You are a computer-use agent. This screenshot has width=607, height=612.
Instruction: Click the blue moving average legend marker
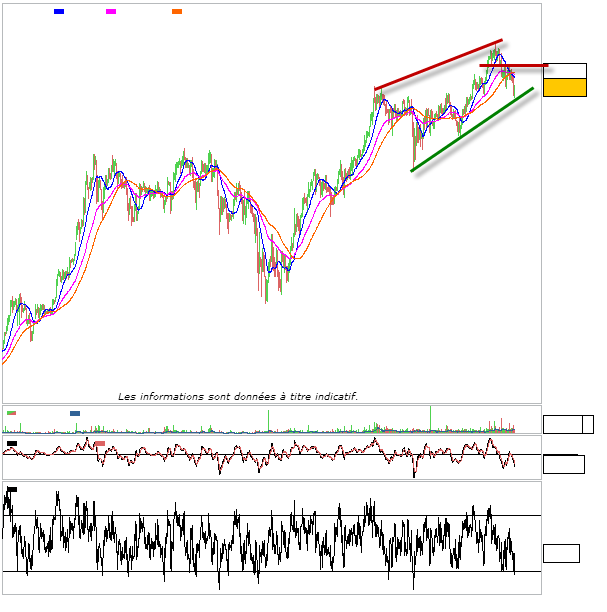pyautogui.click(x=59, y=11)
